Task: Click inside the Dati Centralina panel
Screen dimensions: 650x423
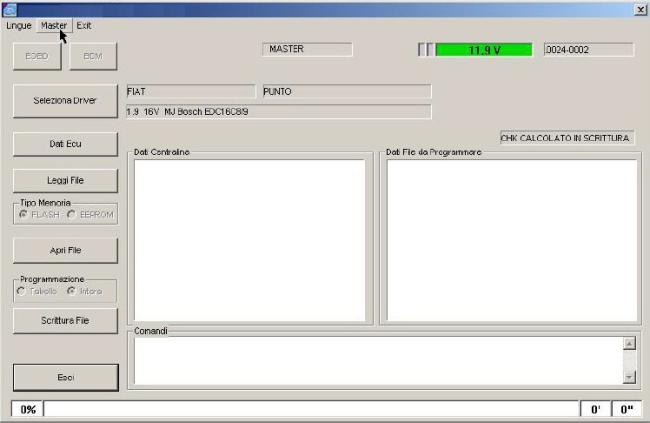Action: click(x=249, y=240)
